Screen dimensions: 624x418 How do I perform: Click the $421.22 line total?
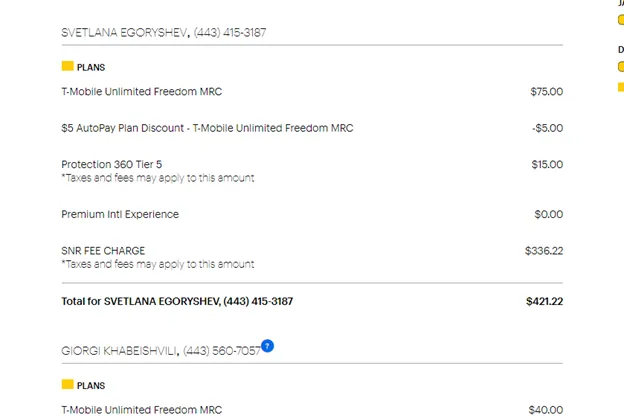(x=544, y=301)
